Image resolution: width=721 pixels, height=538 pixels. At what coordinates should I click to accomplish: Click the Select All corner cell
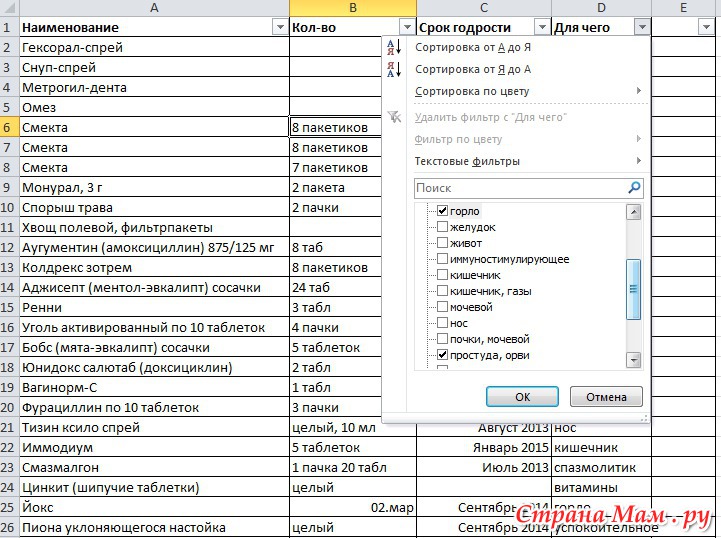pos(9,8)
